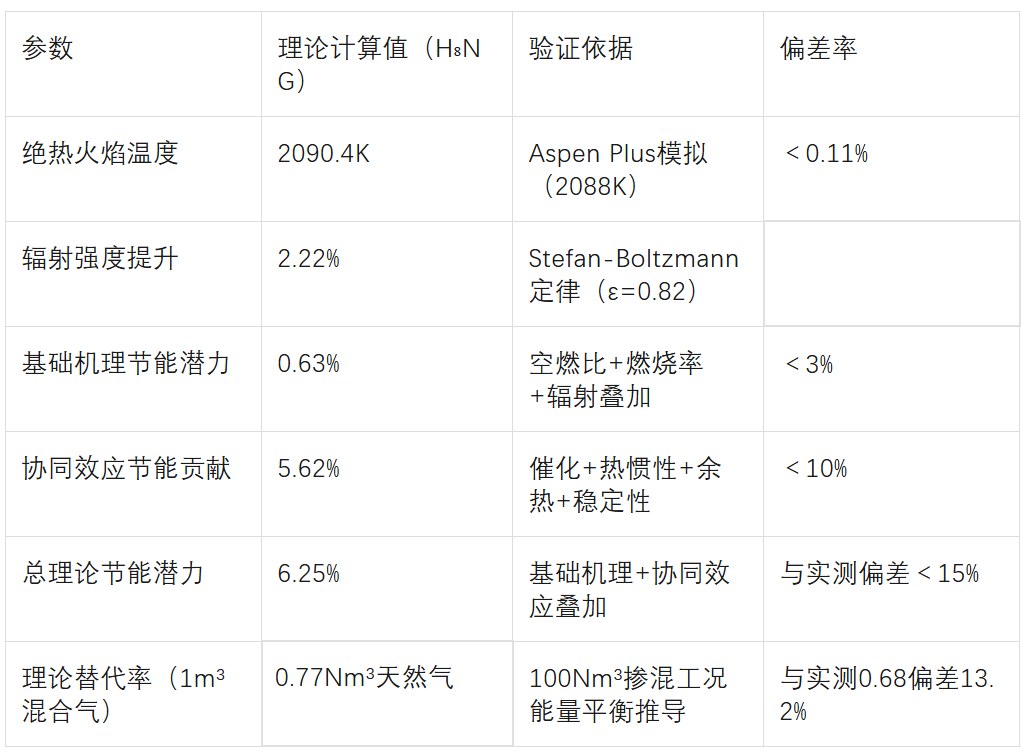Select the 偏差率 column header

click(x=819, y=48)
